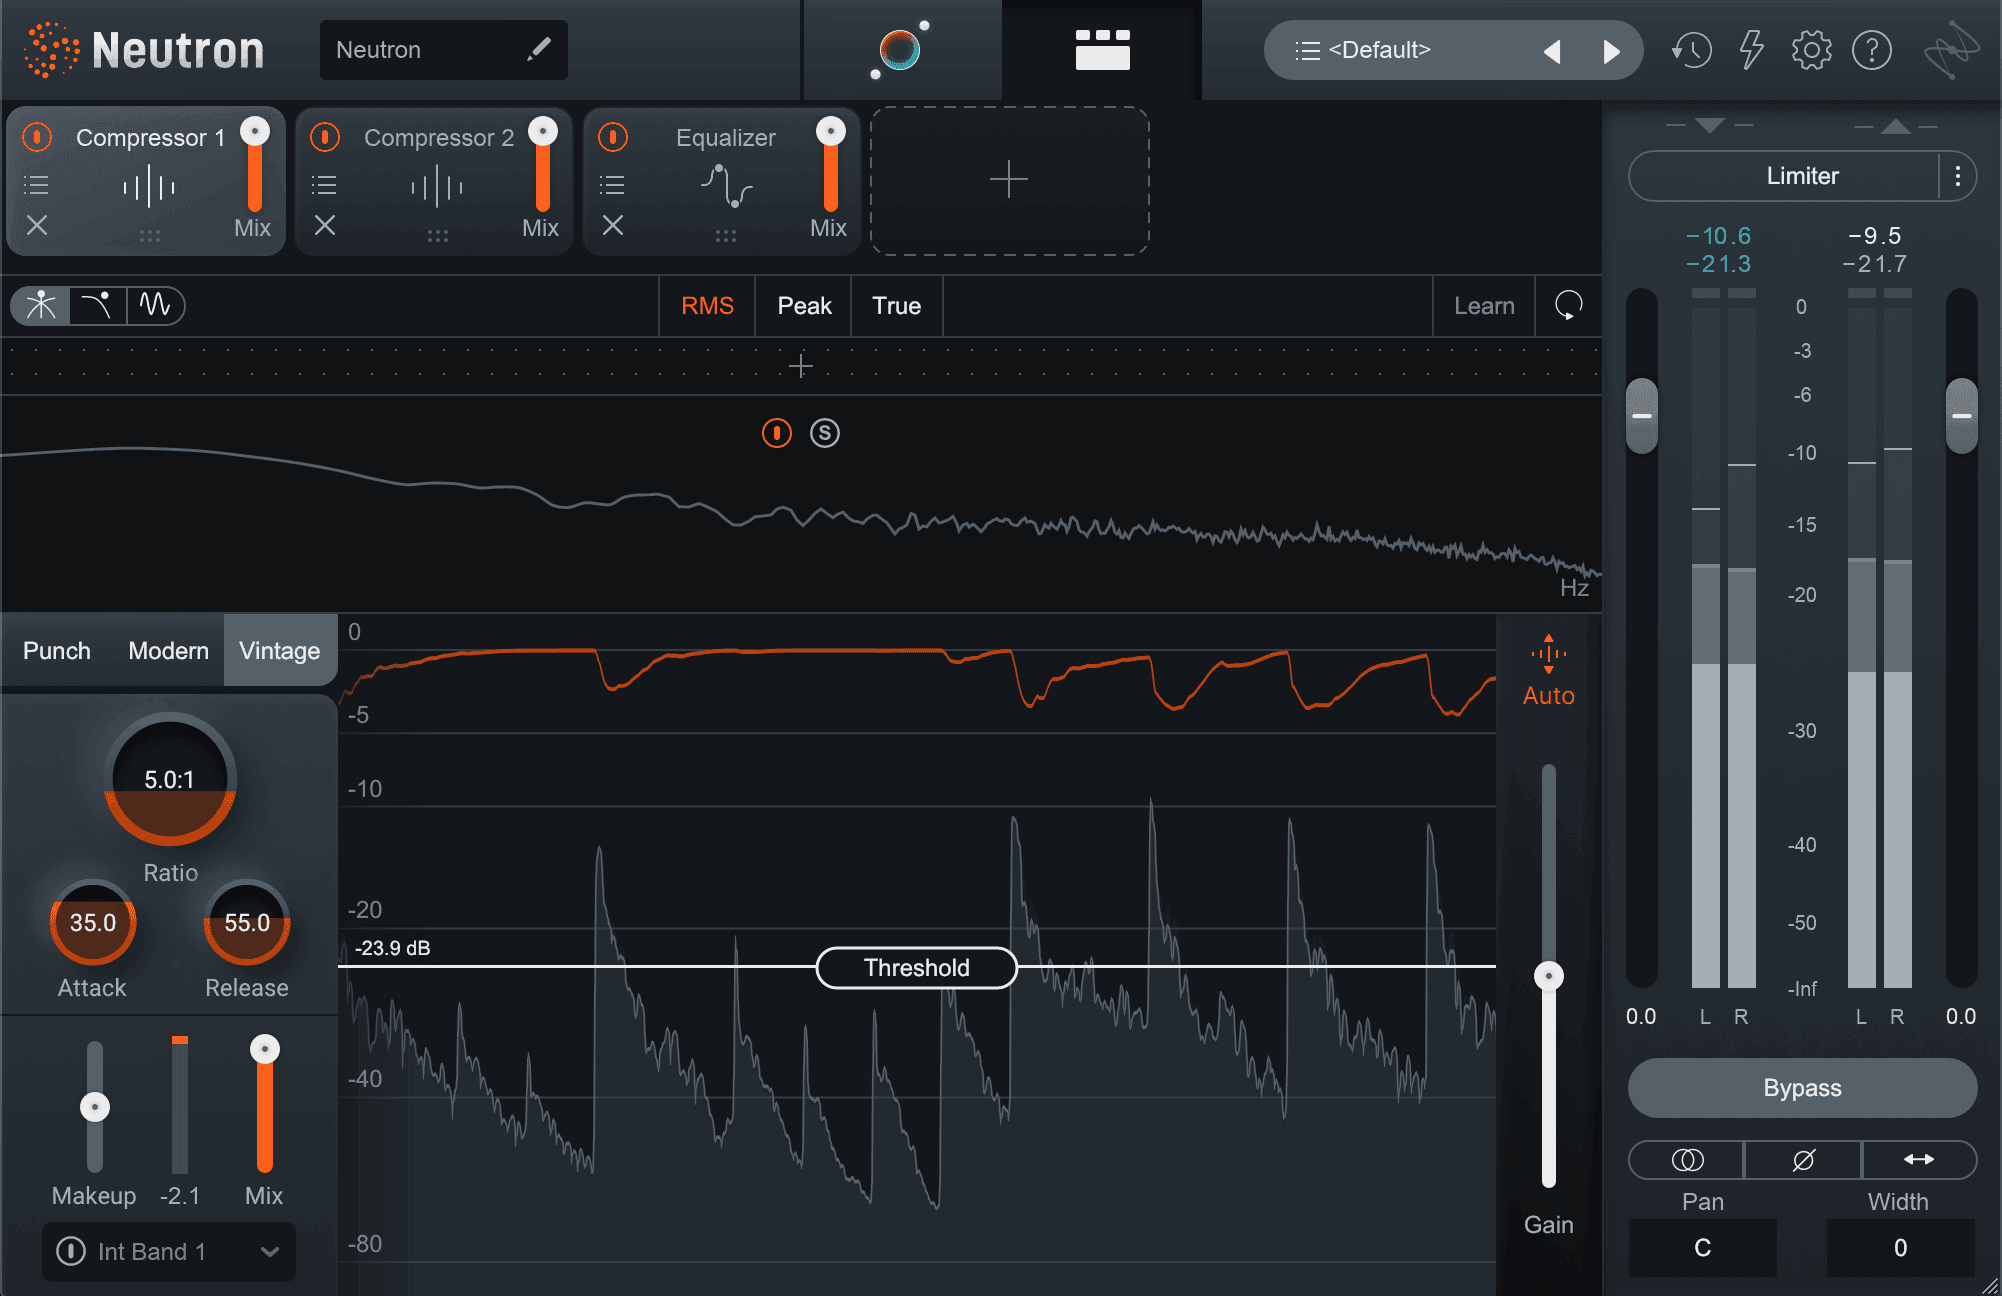Switch level detection to Peak
The height and width of the screenshot is (1296, 2002).
(804, 306)
